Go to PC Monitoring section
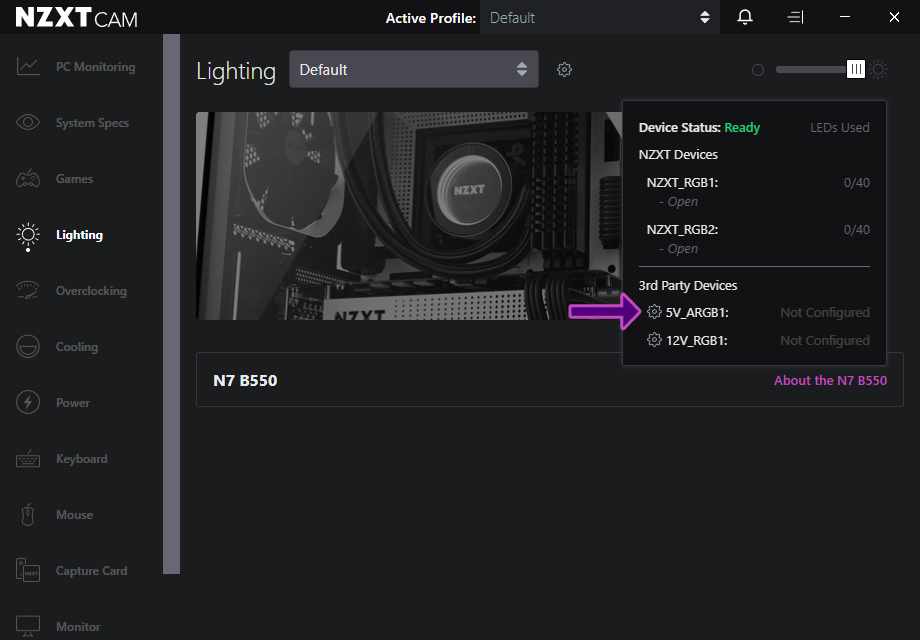The width and height of the screenshot is (920, 640). pyautogui.click(x=94, y=67)
